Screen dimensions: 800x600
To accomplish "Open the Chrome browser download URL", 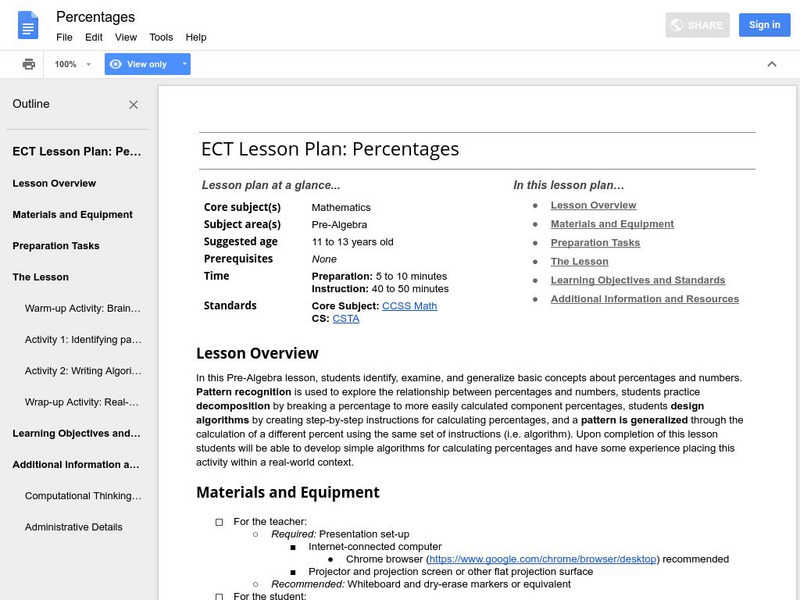I will [x=542, y=559].
